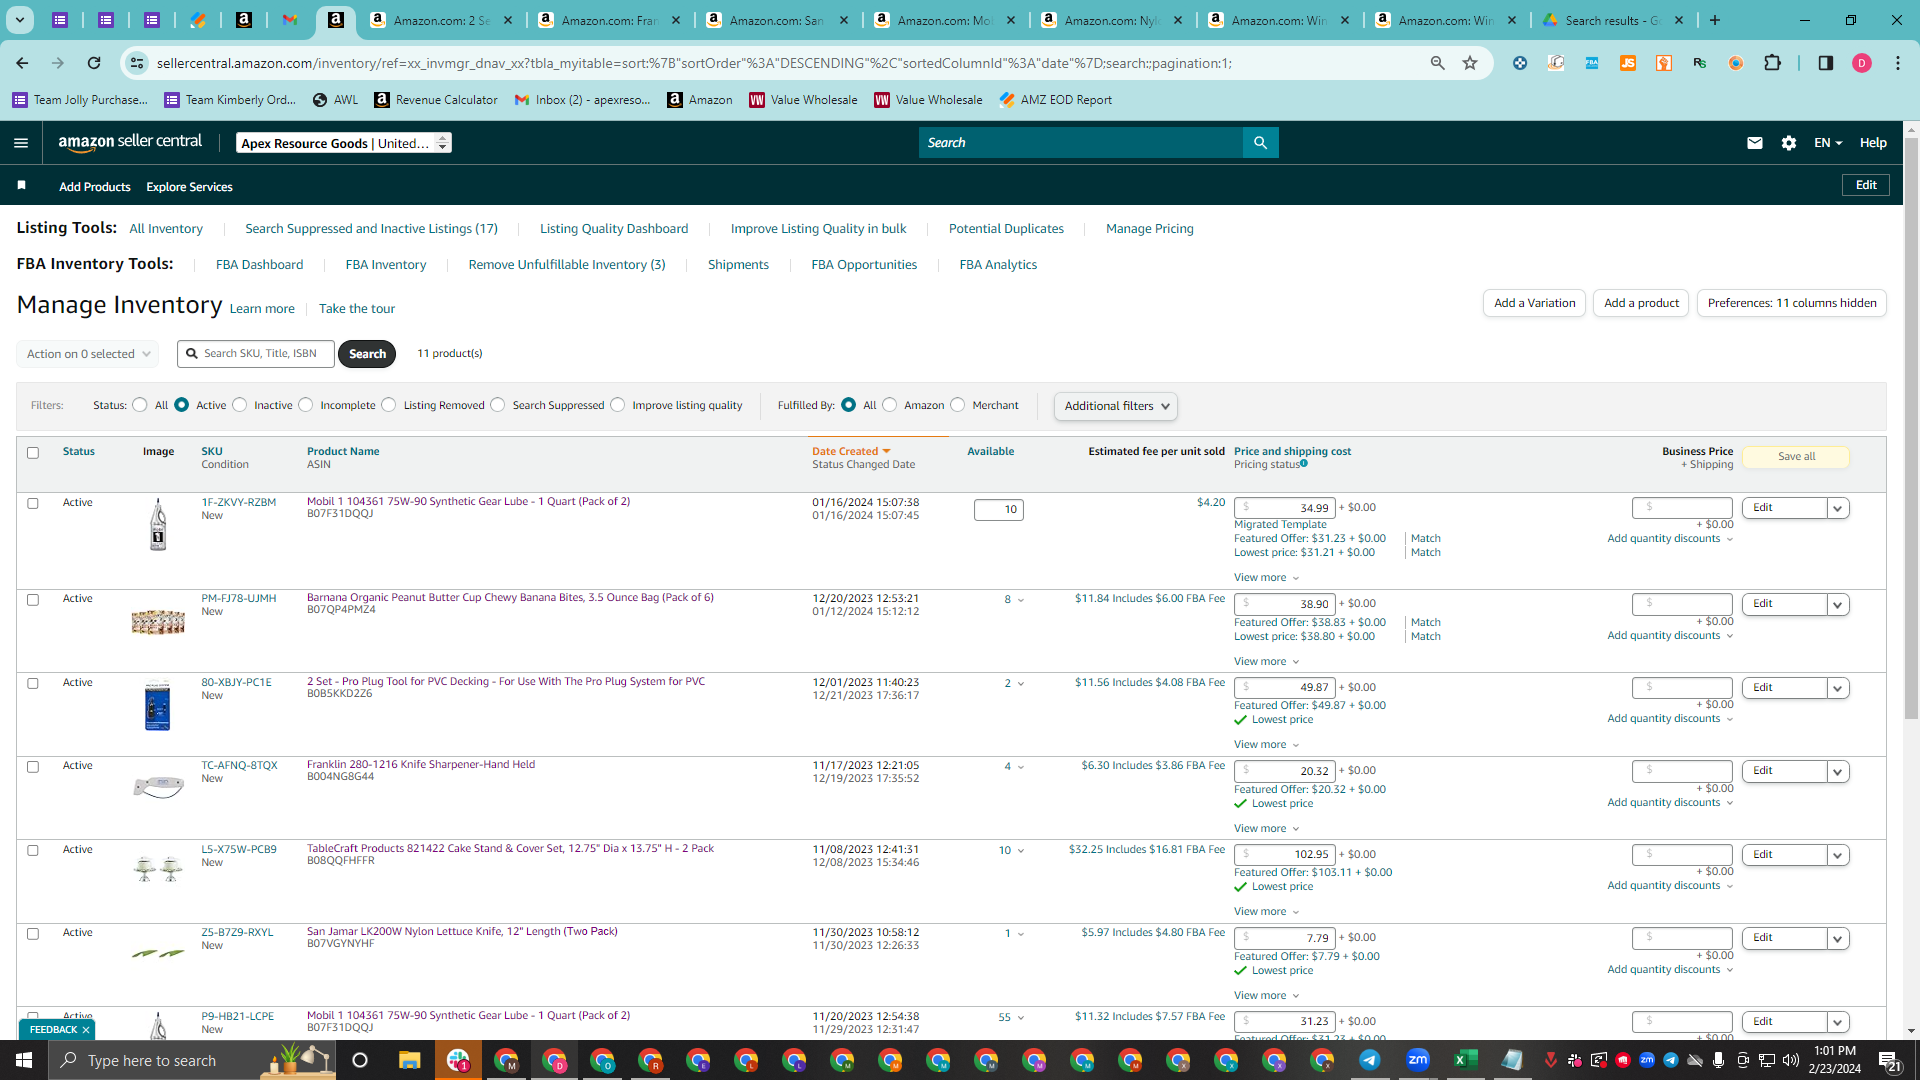The height and width of the screenshot is (1080, 1920).
Task: Open the EN language dropdown
Action: [1828, 143]
